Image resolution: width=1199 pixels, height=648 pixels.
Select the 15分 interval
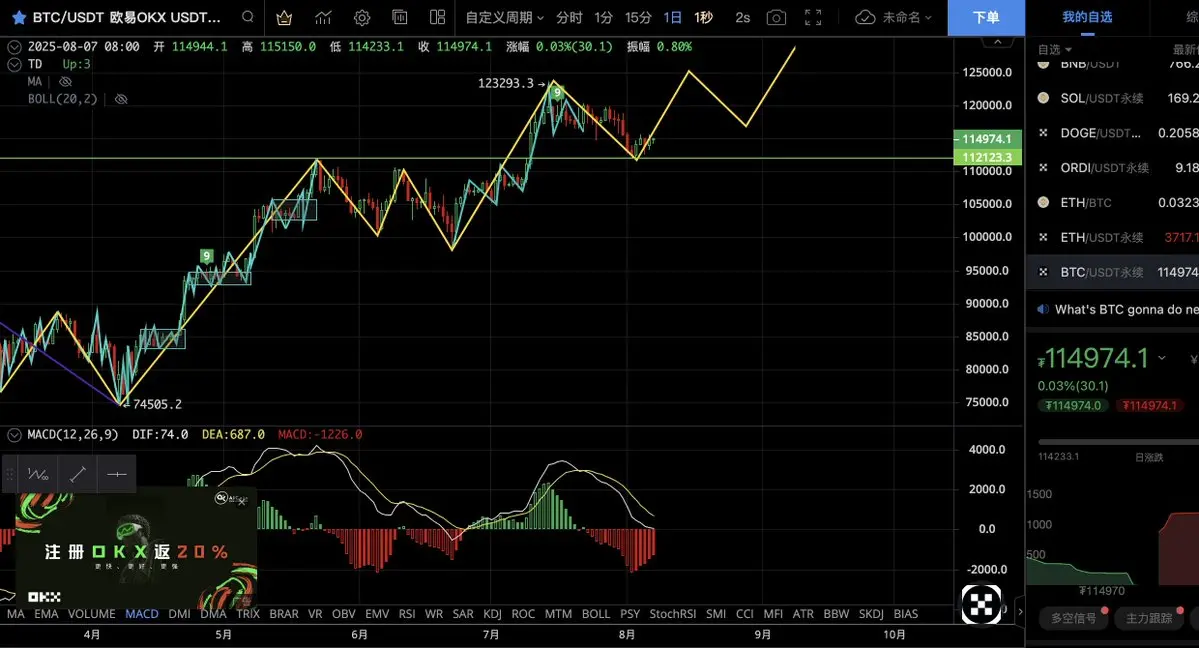coord(638,18)
